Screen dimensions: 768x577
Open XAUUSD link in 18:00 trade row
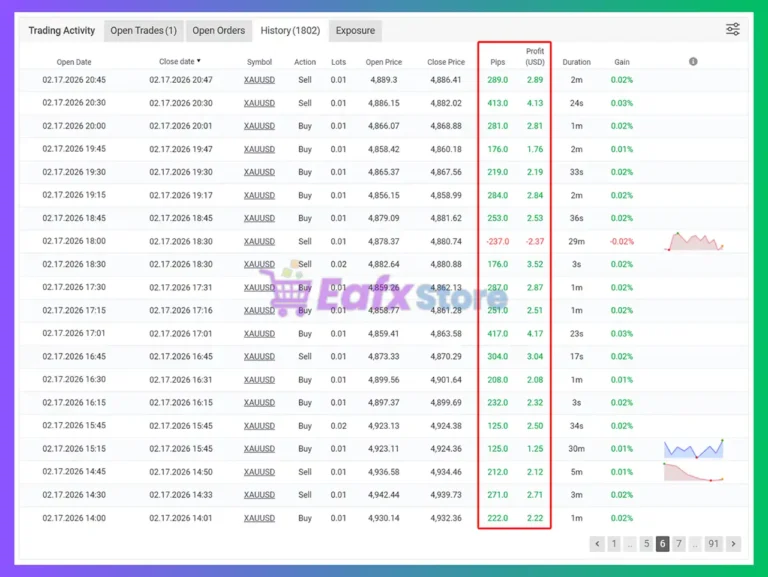coord(259,241)
